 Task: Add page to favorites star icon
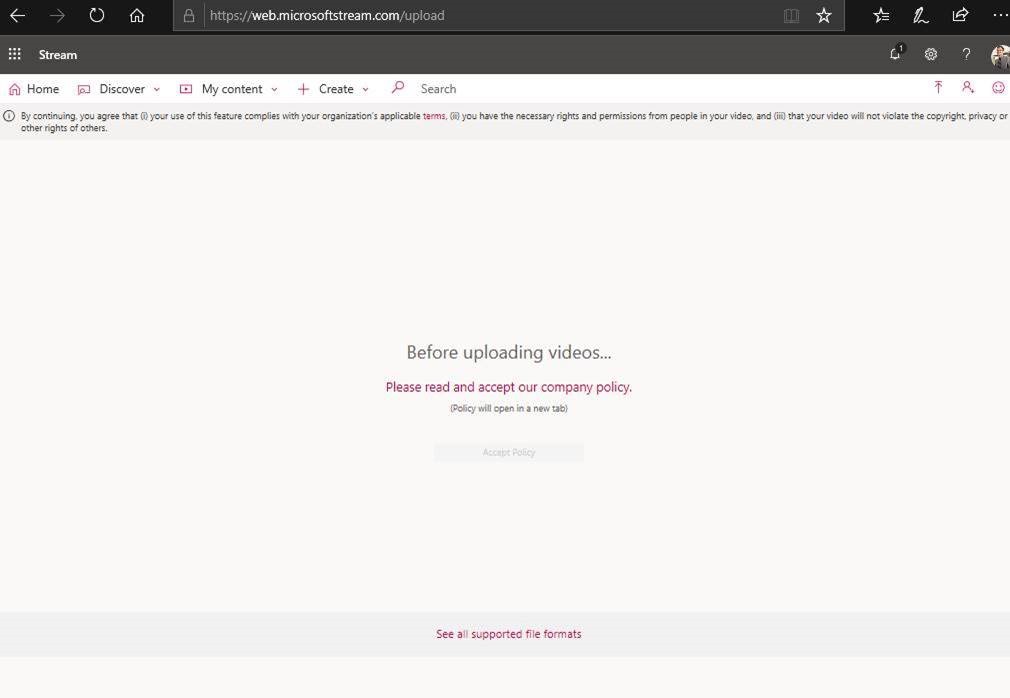[x=824, y=16]
